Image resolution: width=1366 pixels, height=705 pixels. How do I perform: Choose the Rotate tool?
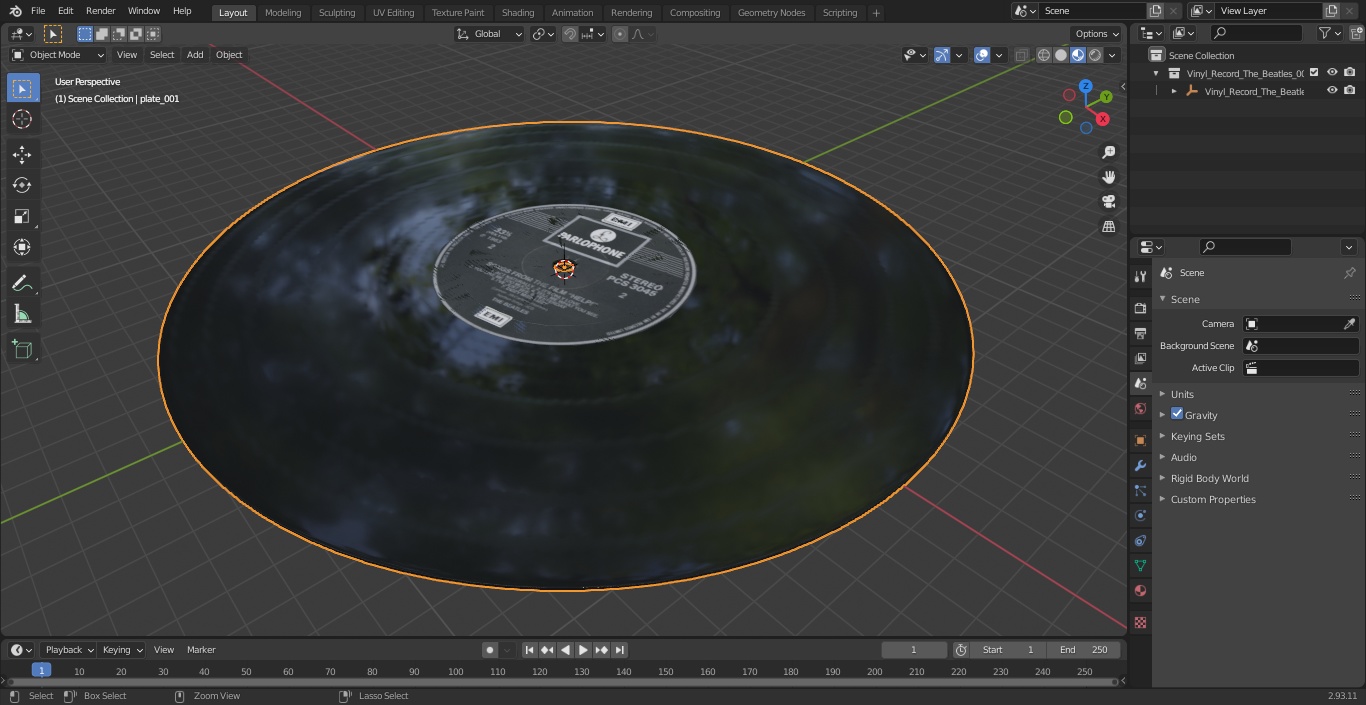coord(22,185)
